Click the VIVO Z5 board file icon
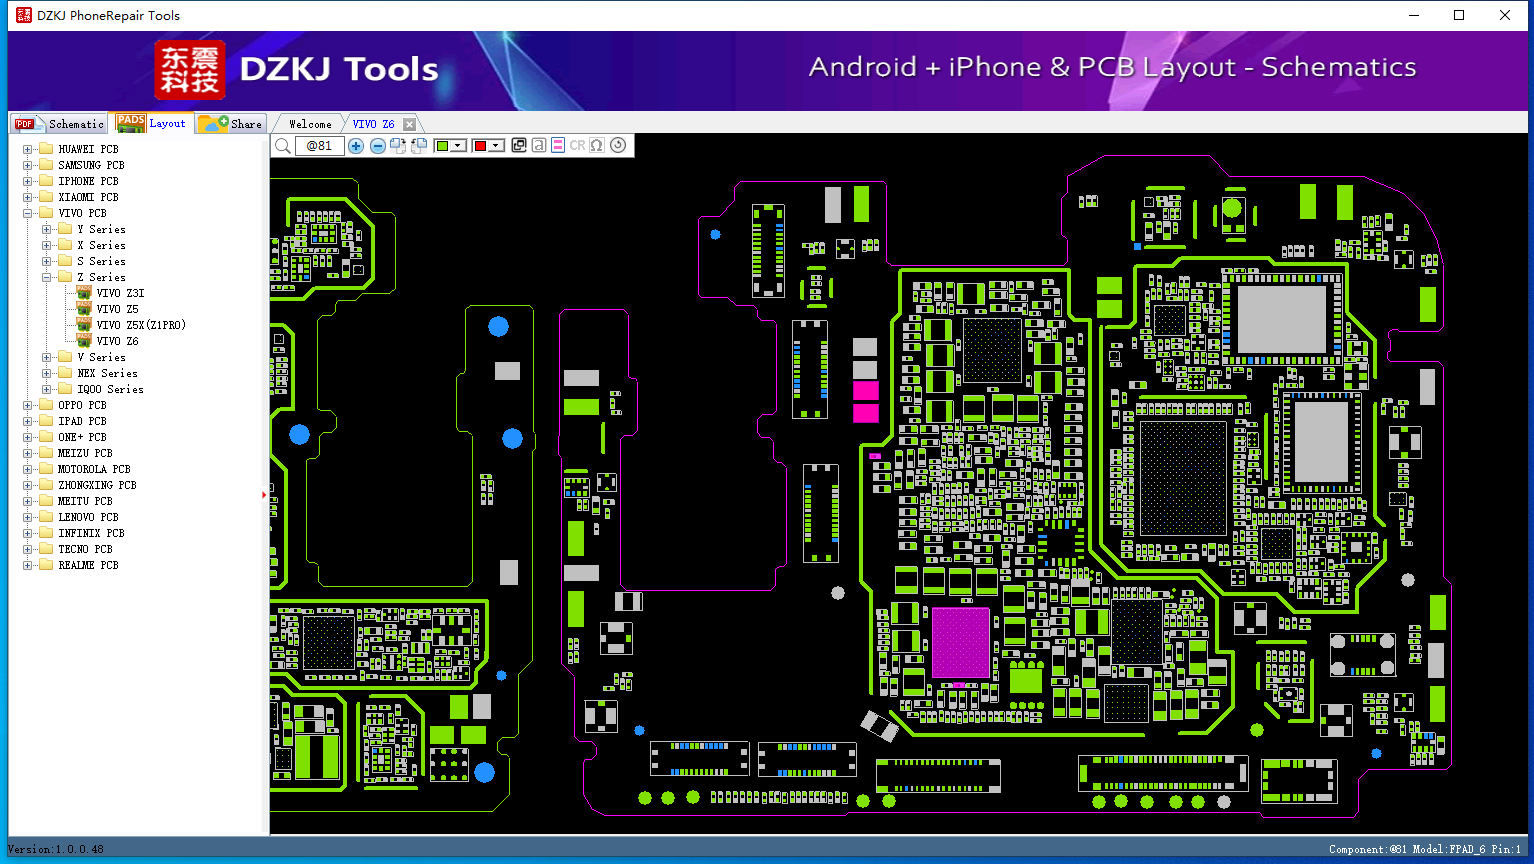The height and width of the screenshot is (864, 1534). (x=84, y=309)
